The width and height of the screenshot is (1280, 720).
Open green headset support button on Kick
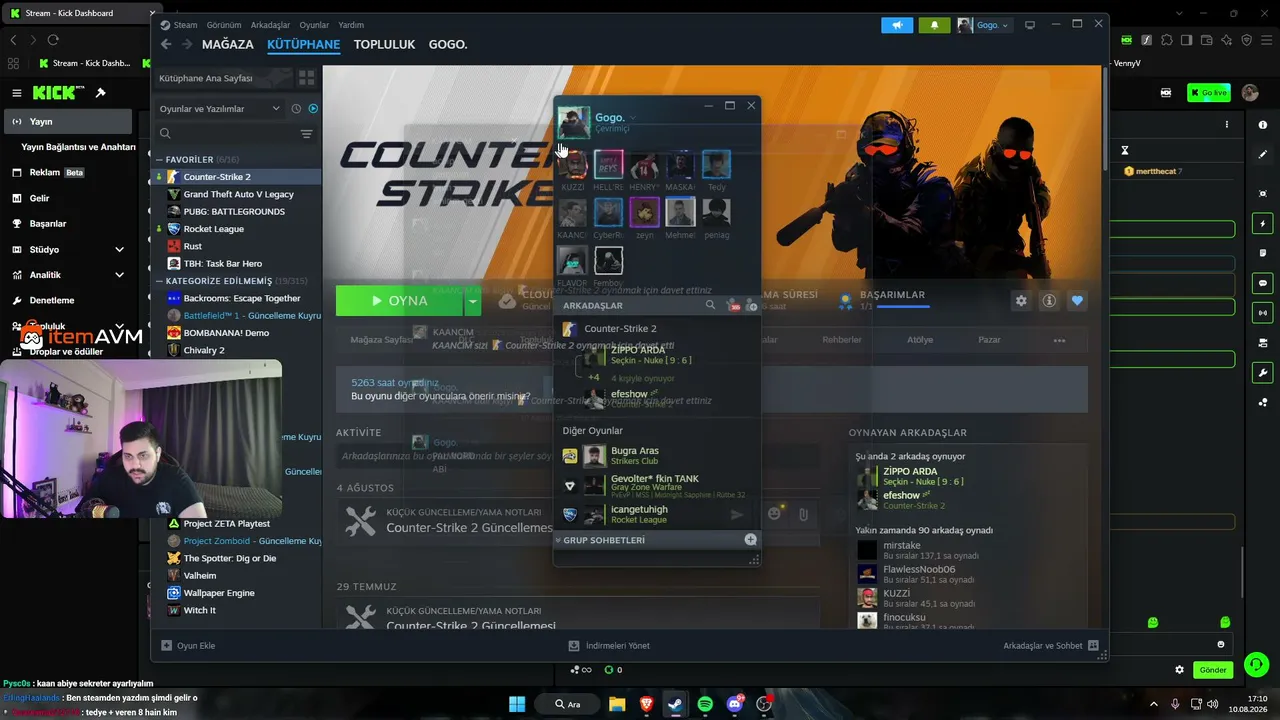click(x=1257, y=664)
